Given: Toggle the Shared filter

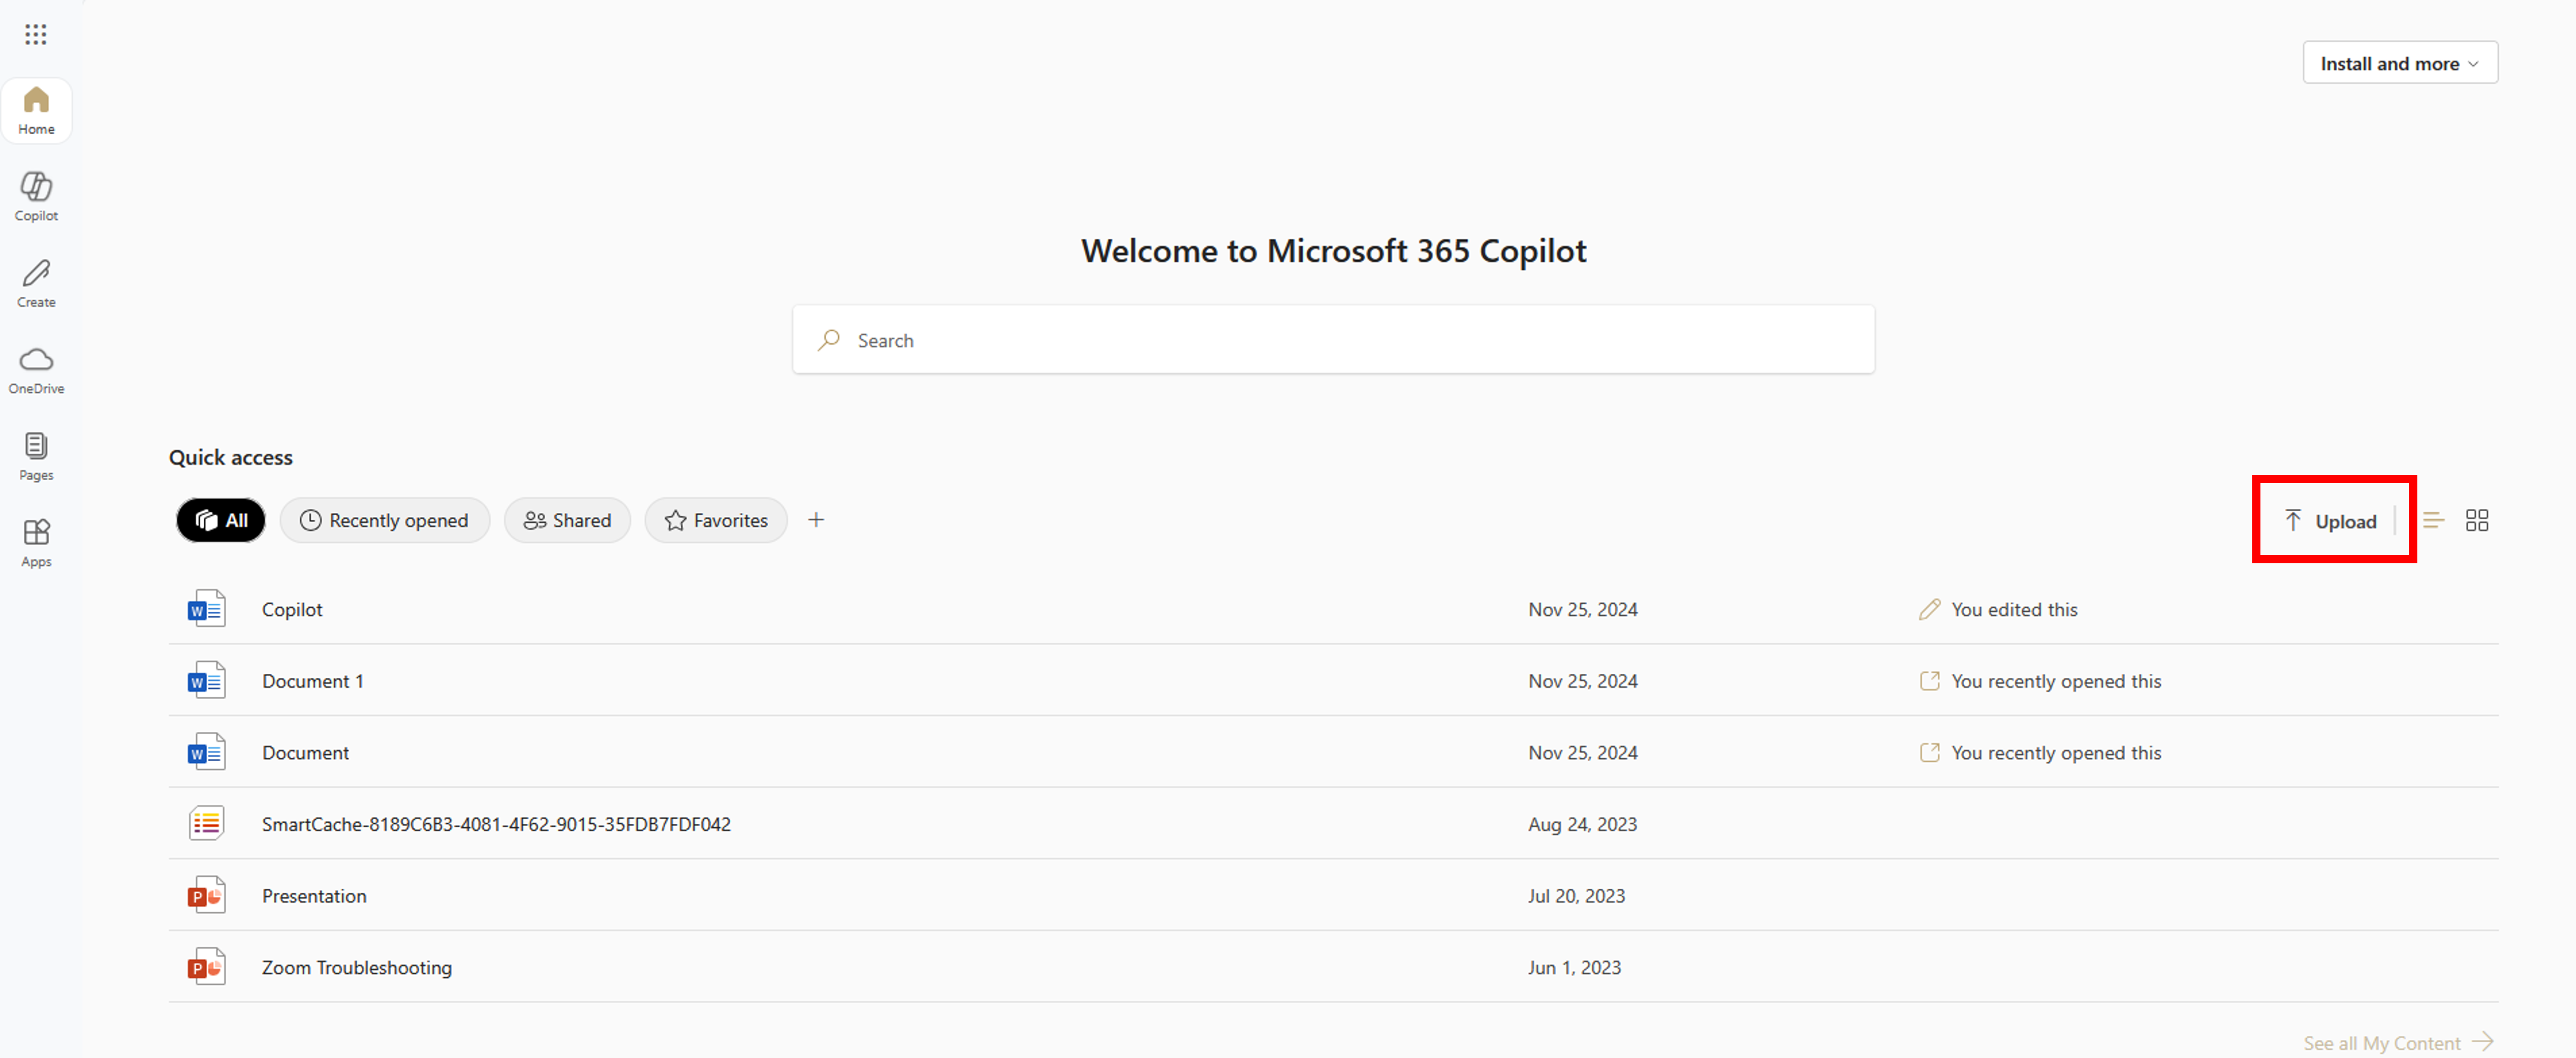Looking at the screenshot, I should 567,520.
